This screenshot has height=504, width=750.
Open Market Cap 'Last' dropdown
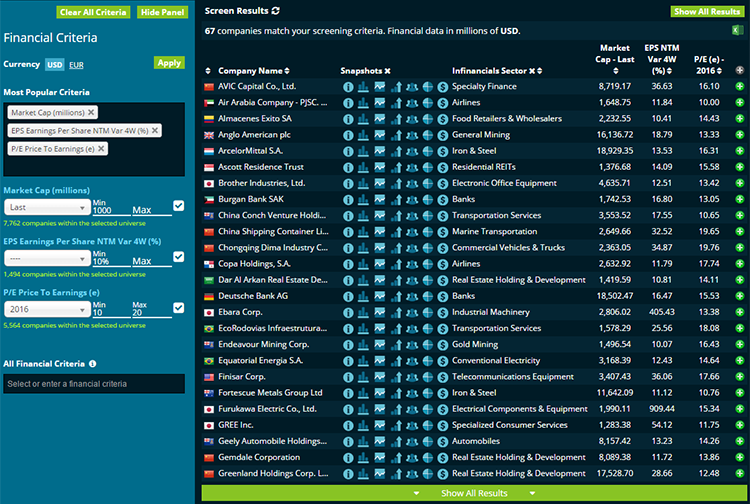47,207
